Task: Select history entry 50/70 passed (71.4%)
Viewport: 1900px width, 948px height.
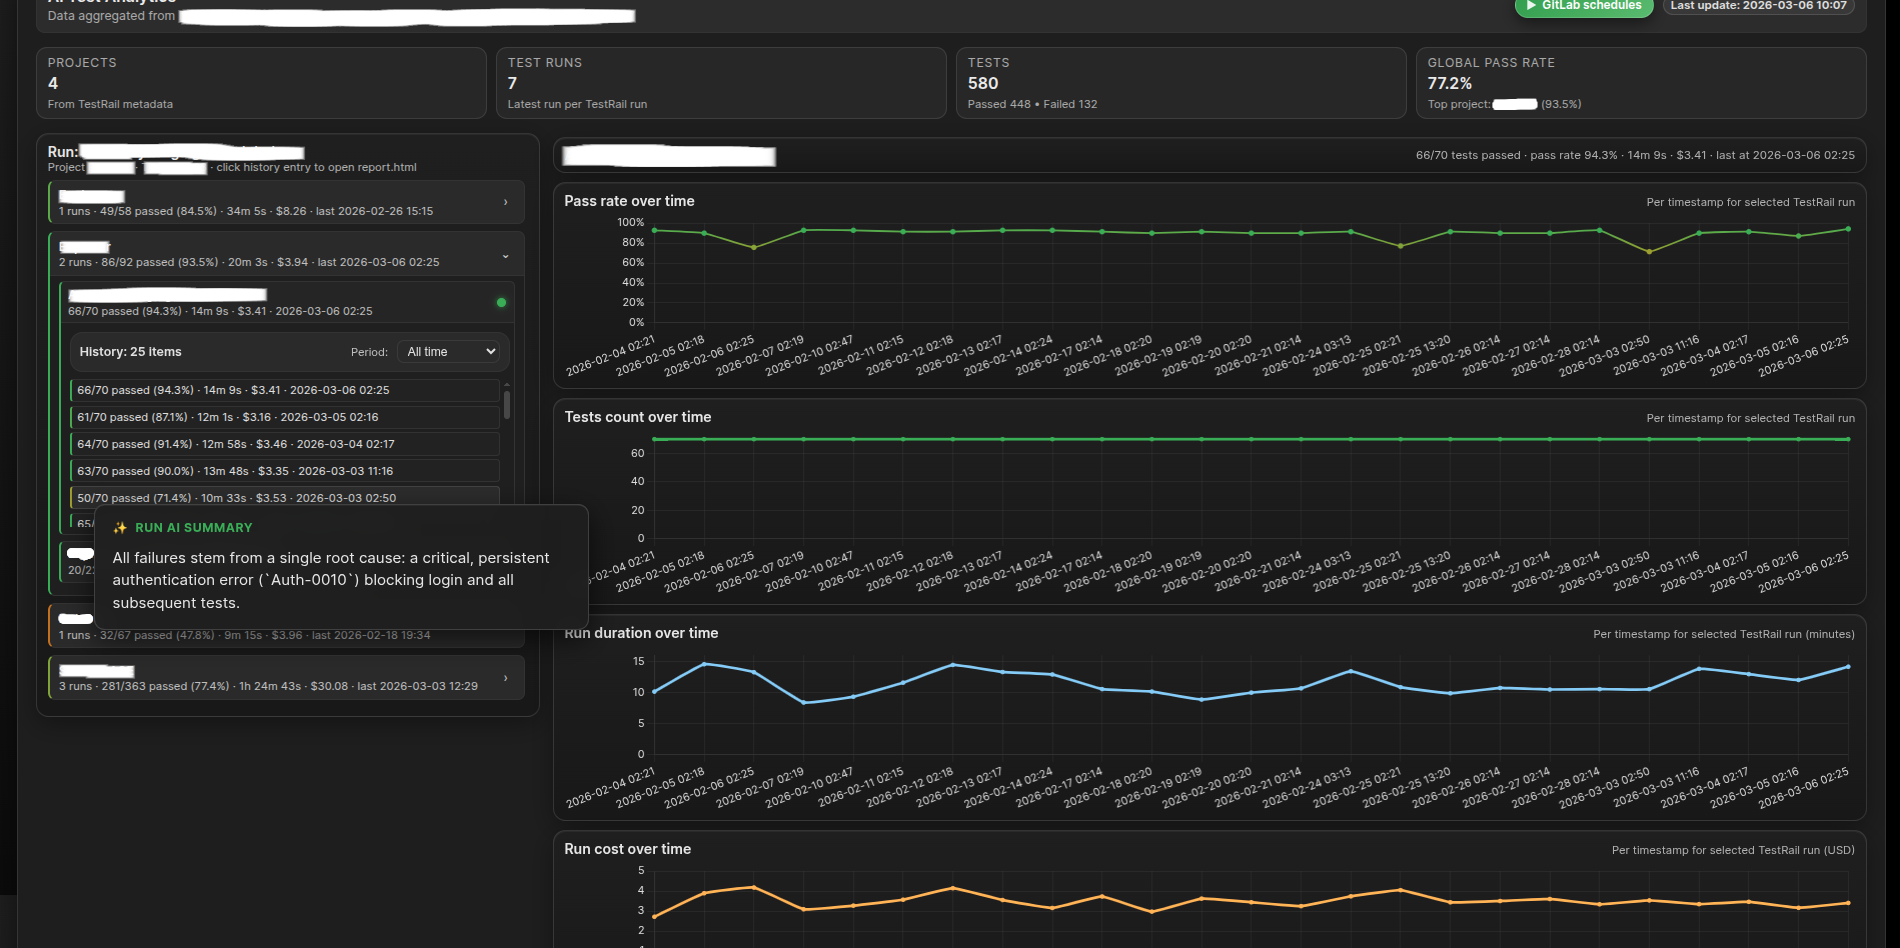Action: (284, 497)
